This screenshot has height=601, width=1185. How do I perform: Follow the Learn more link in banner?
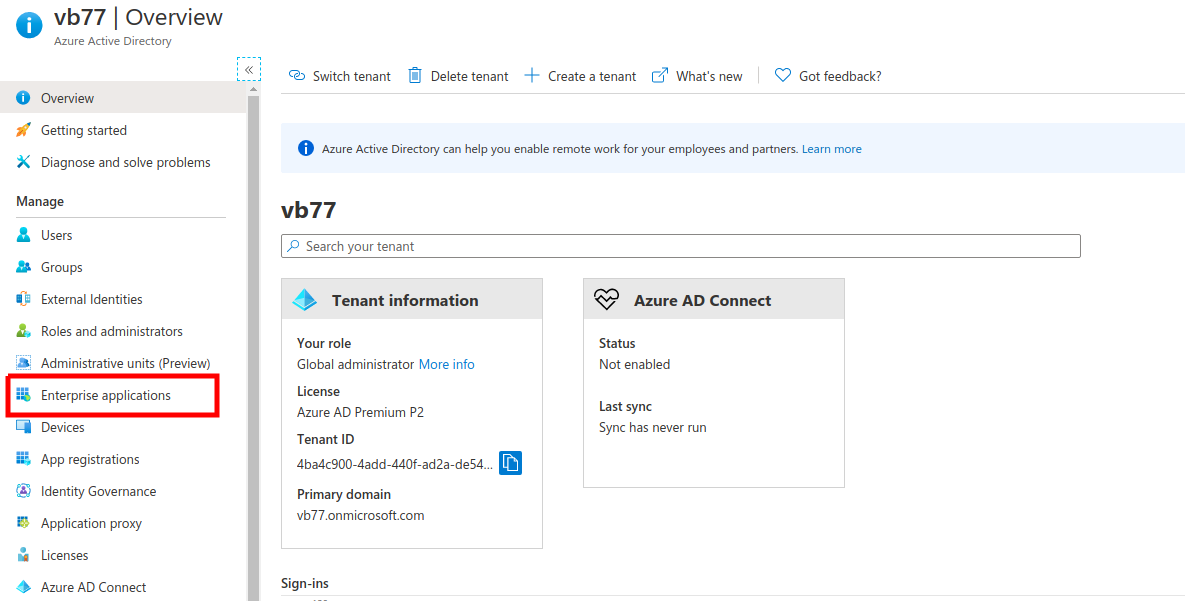point(831,149)
